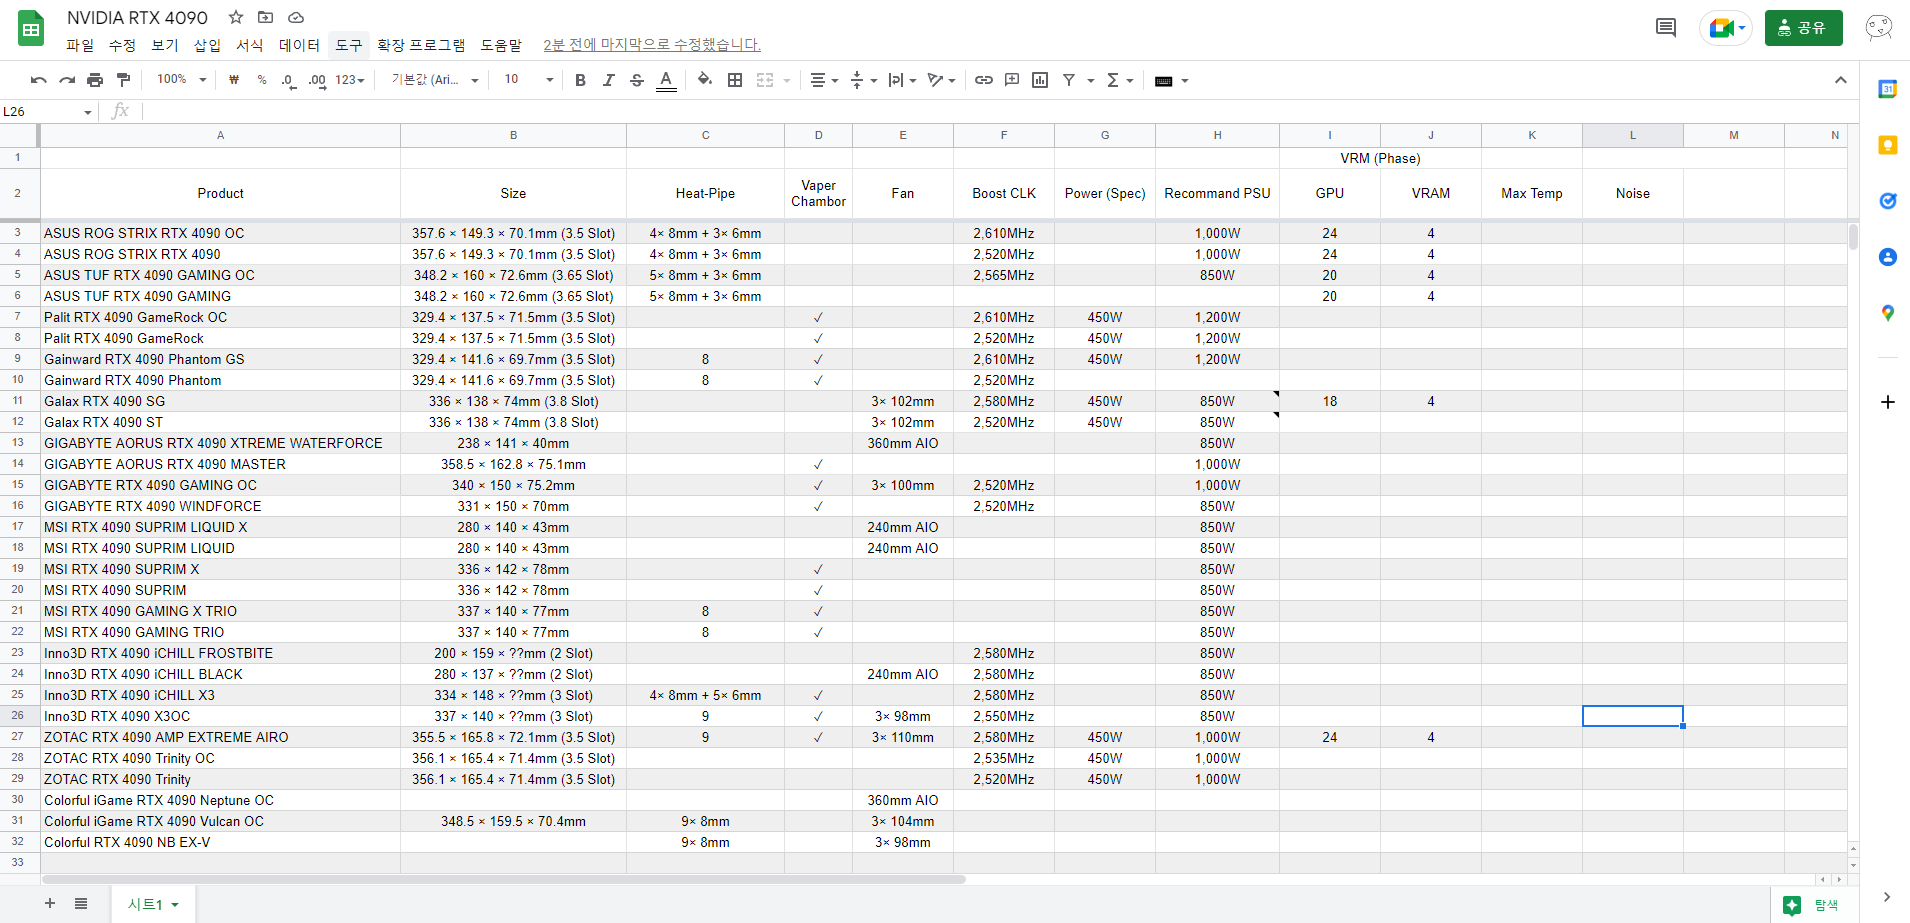1910x923 pixels.
Task: Click the name box showing L26
Action: click(x=47, y=112)
